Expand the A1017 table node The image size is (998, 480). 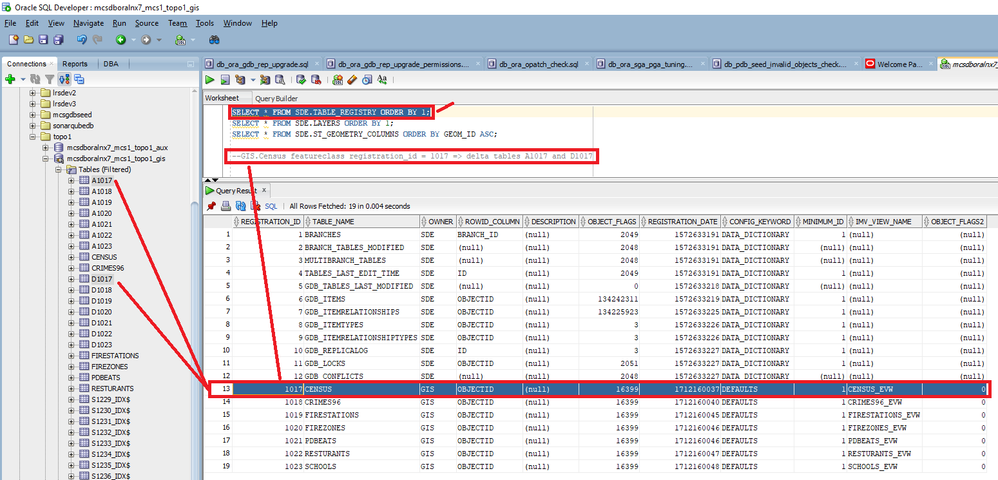coord(72,181)
